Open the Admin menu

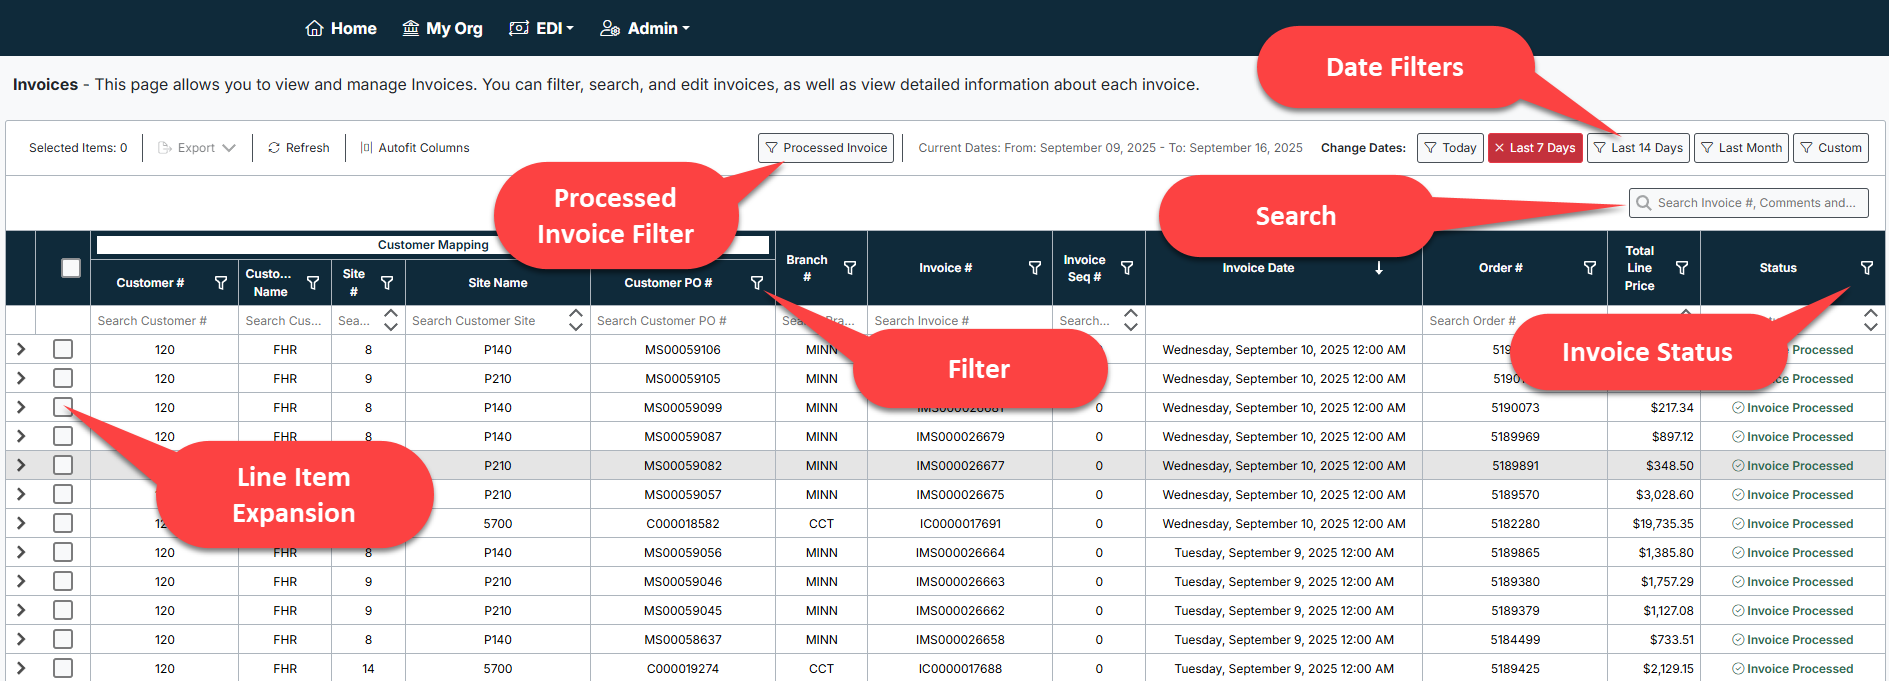pyautogui.click(x=645, y=28)
